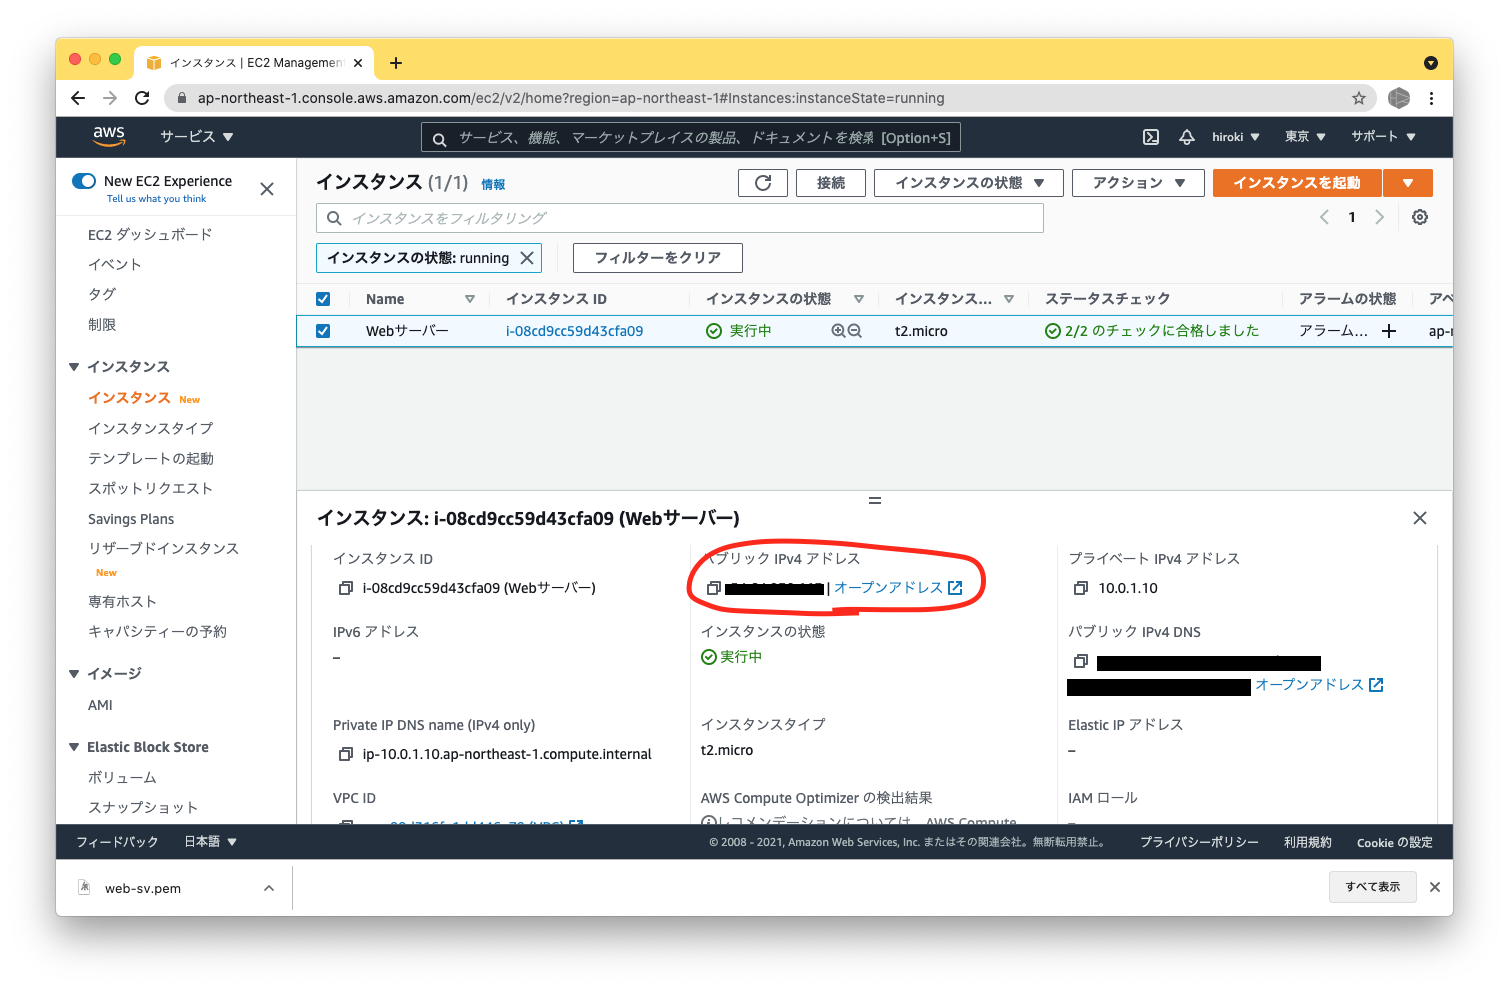Zoom in on the instance state with magnifier icon

tap(839, 330)
